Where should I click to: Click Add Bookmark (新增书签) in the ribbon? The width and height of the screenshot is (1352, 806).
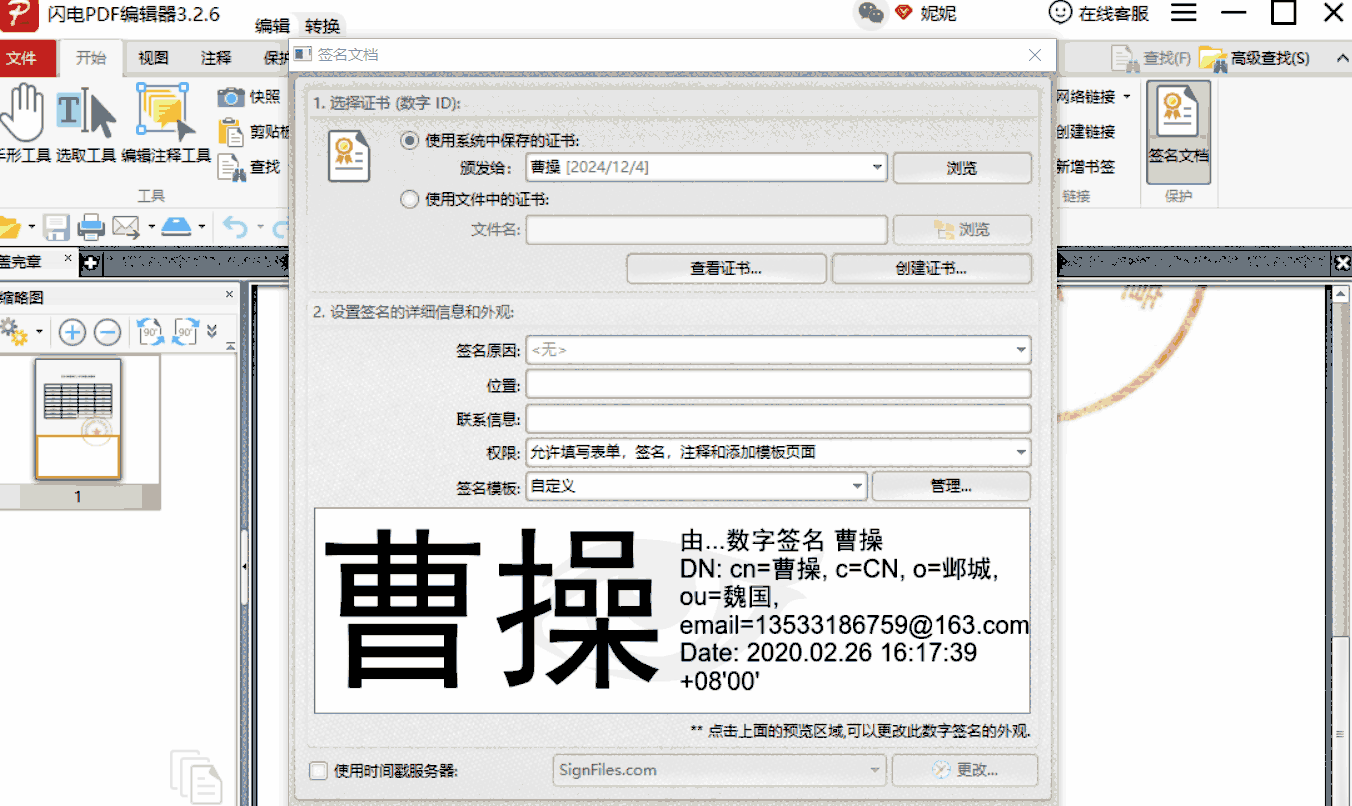(x=1085, y=167)
